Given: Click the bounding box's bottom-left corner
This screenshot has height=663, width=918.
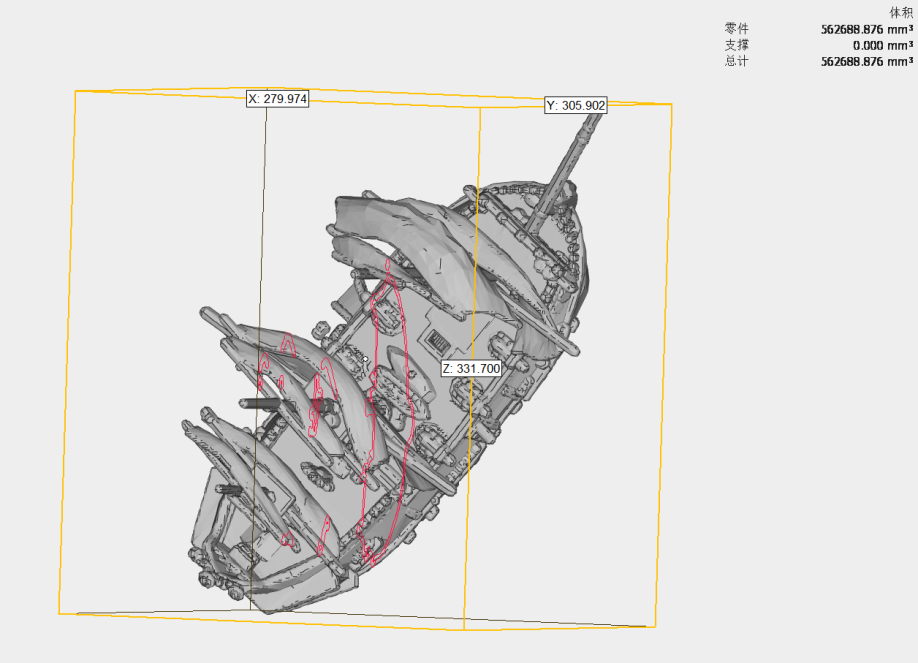Looking at the screenshot, I should [x=59, y=612].
